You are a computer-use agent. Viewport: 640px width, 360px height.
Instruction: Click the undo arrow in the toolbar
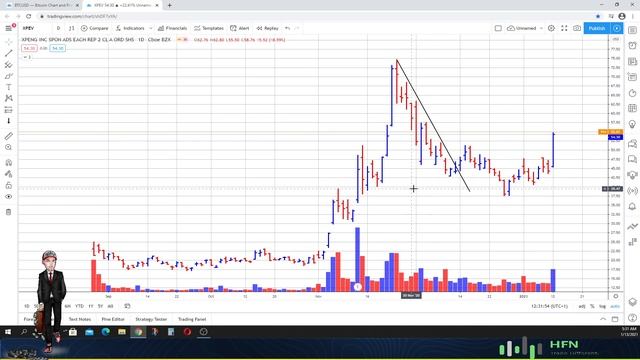[287, 28]
